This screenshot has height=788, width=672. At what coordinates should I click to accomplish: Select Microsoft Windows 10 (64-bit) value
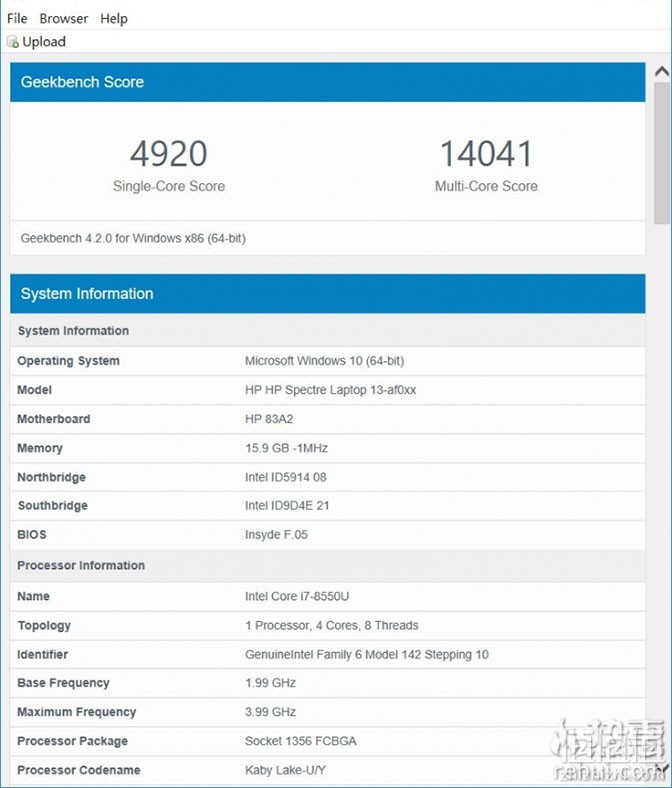click(x=325, y=361)
